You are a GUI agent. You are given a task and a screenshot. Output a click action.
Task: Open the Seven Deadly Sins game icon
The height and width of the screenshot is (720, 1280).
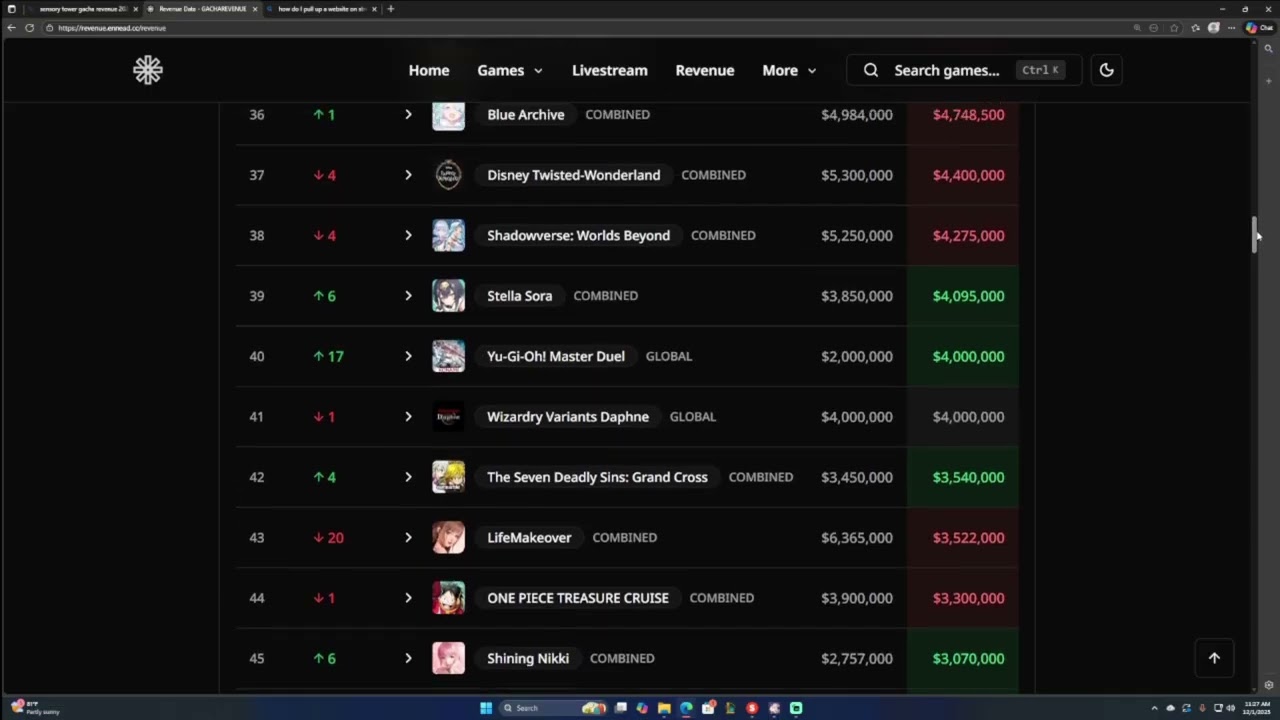point(448,477)
